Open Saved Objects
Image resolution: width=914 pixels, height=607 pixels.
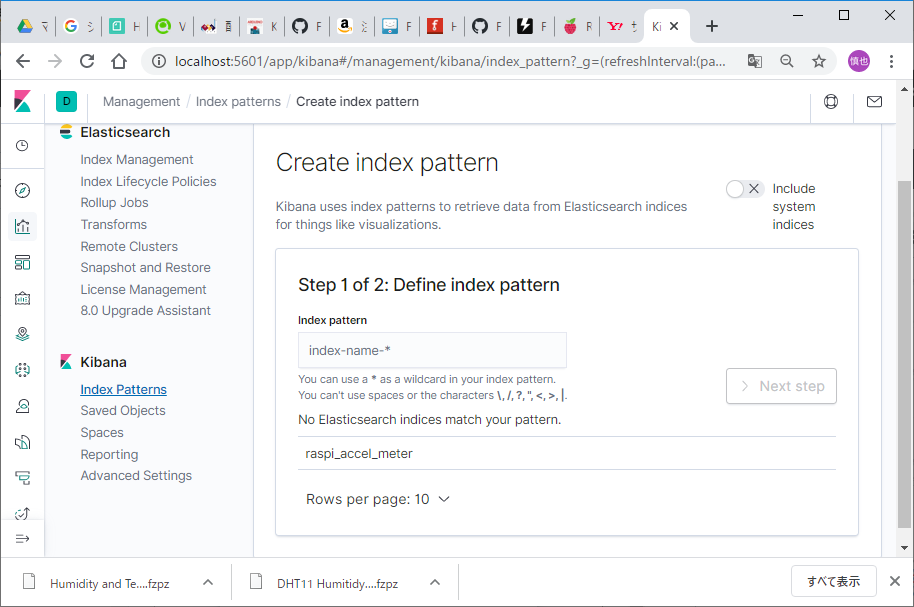pos(123,410)
